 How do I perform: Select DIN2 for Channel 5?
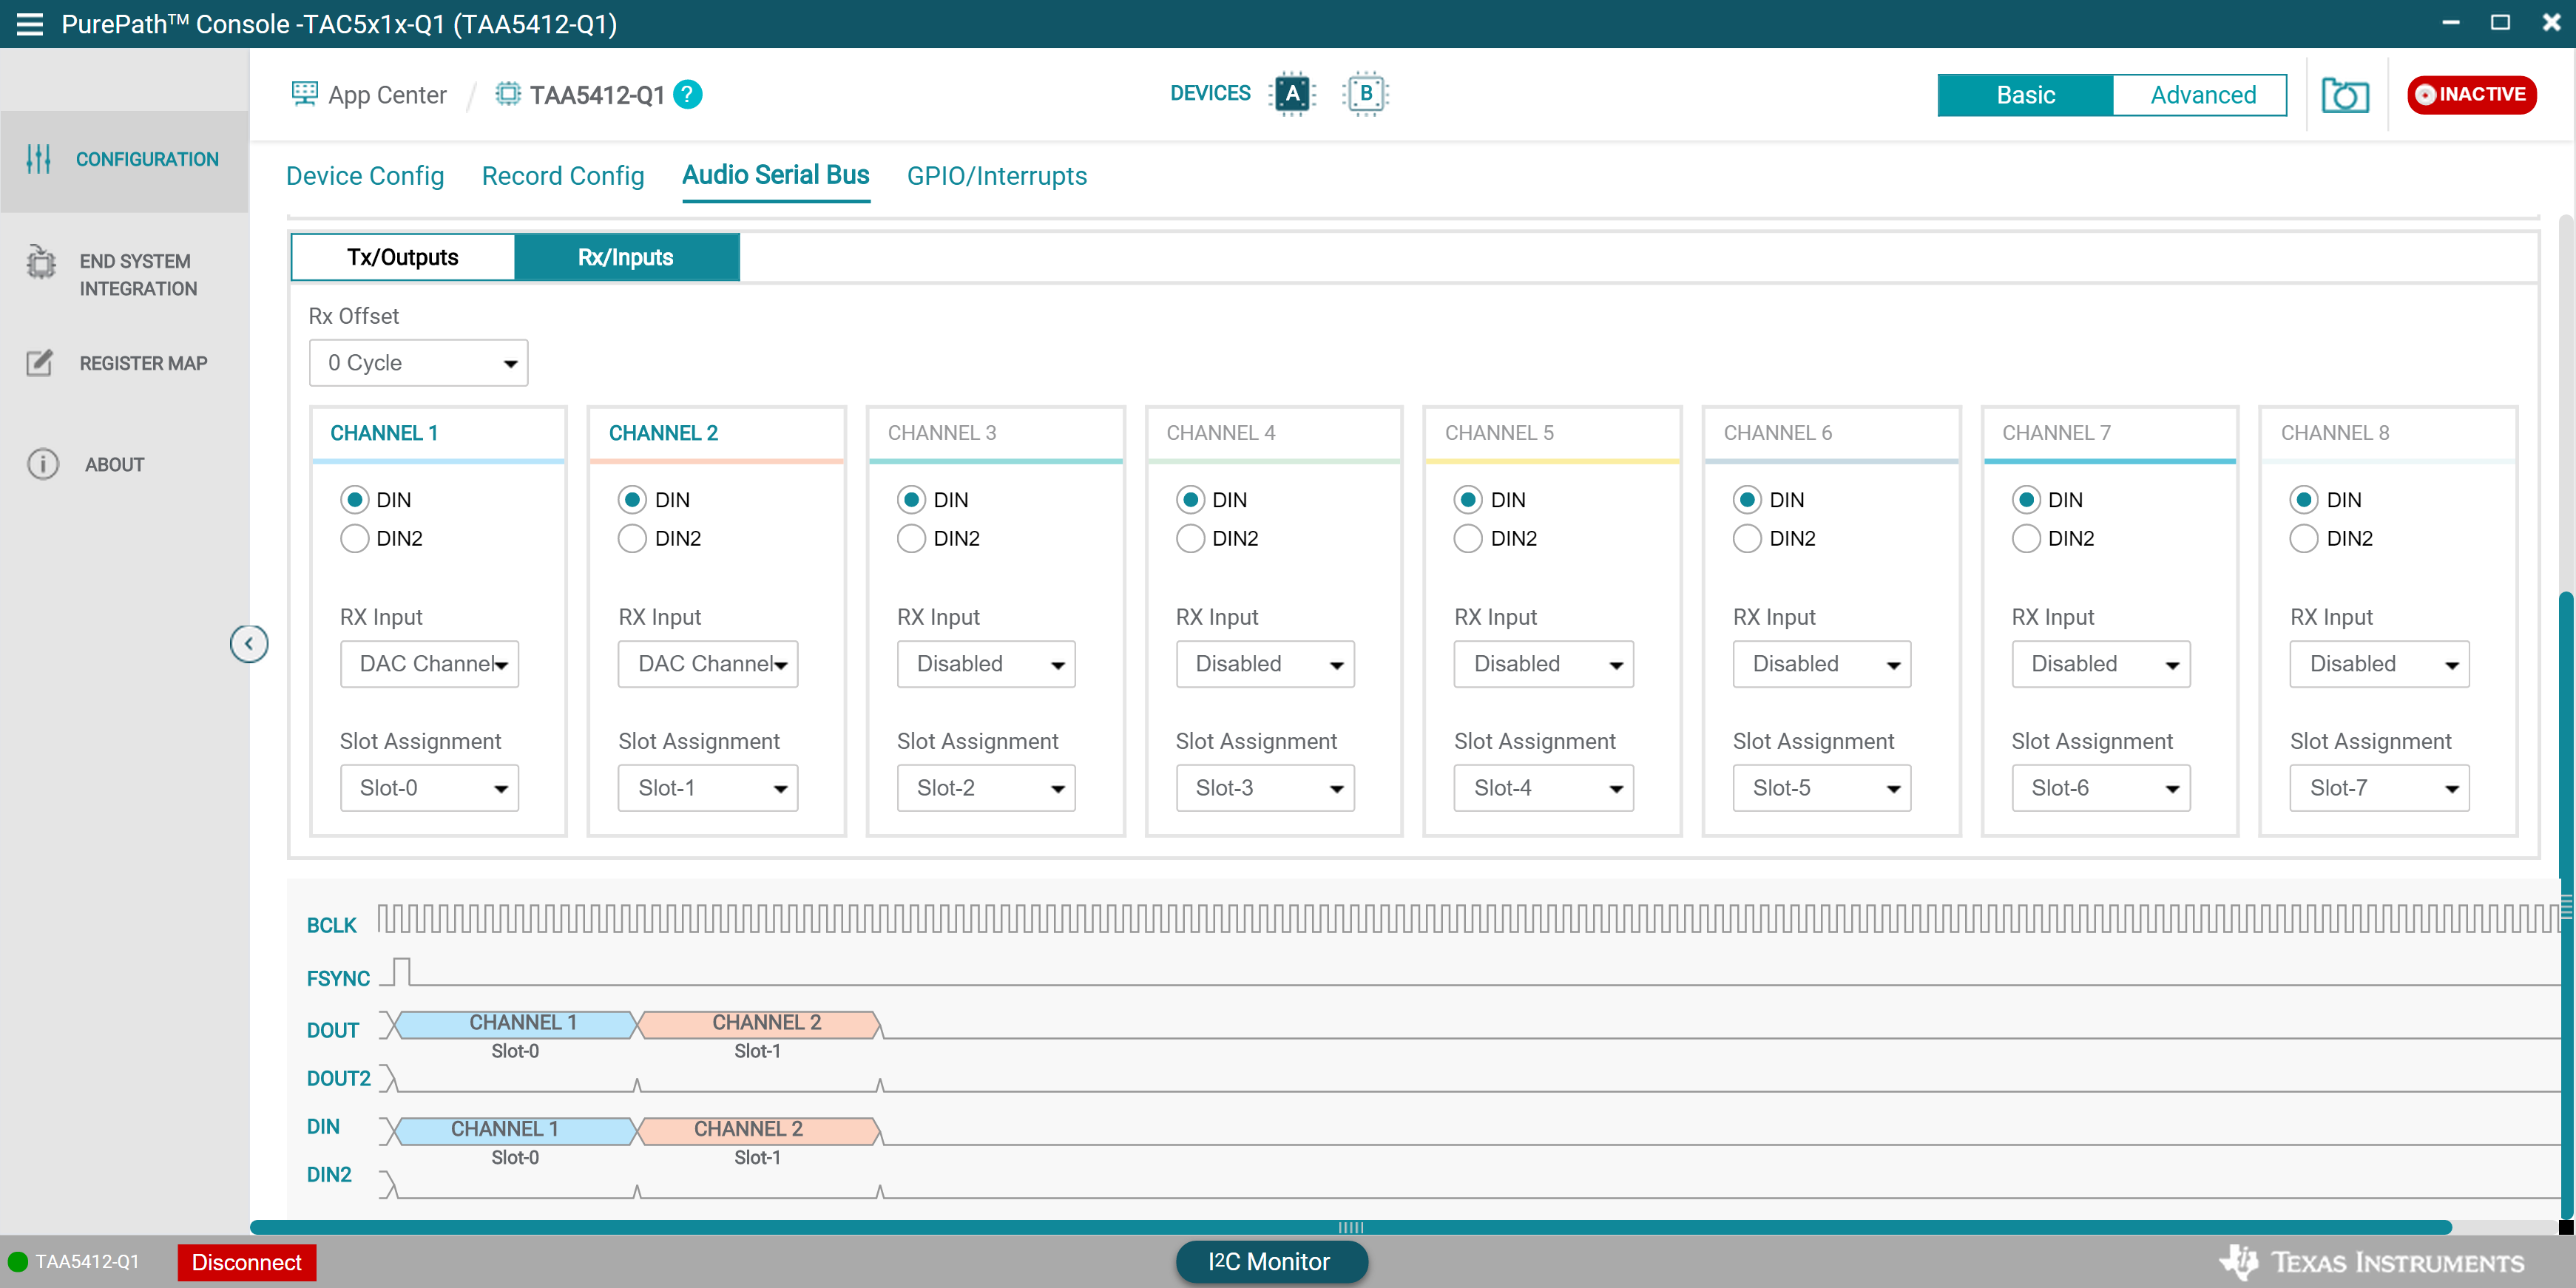[1468, 539]
